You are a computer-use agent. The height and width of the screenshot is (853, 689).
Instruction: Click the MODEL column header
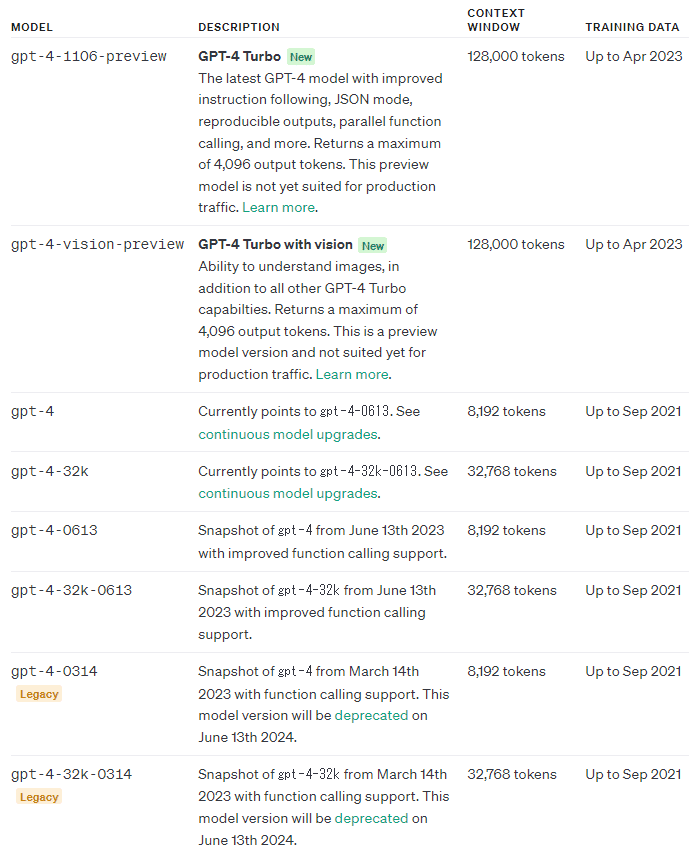point(32,27)
